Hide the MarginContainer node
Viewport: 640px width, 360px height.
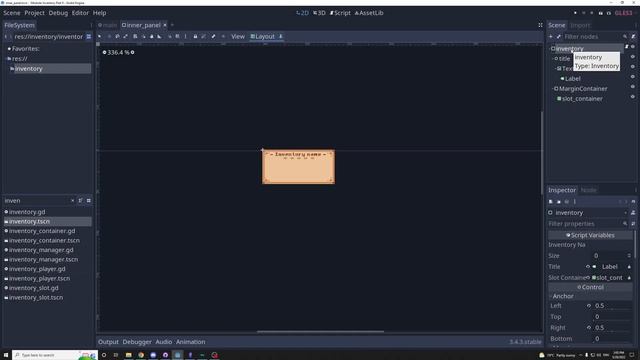pyautogui.click(x=633, y=87)
